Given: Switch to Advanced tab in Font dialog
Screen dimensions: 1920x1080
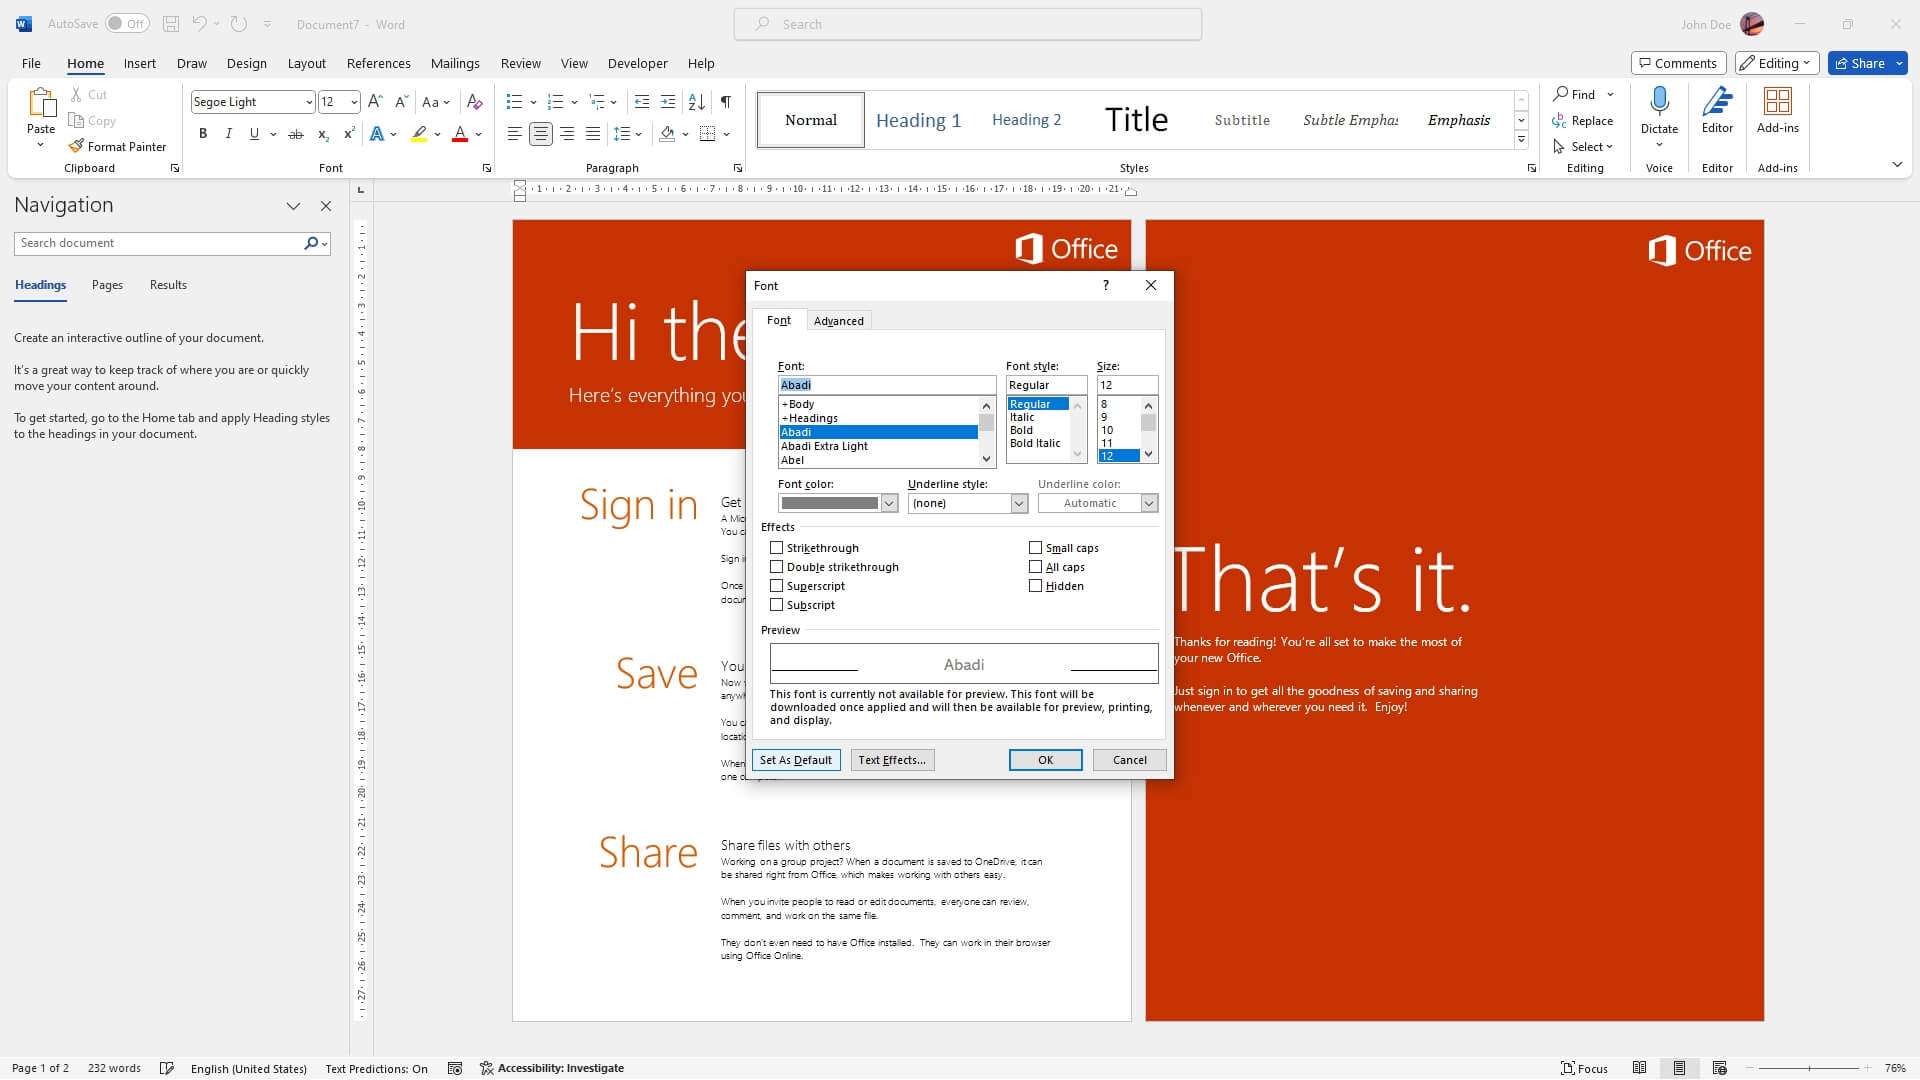Looking at the screenshot, I should [838, 321].
